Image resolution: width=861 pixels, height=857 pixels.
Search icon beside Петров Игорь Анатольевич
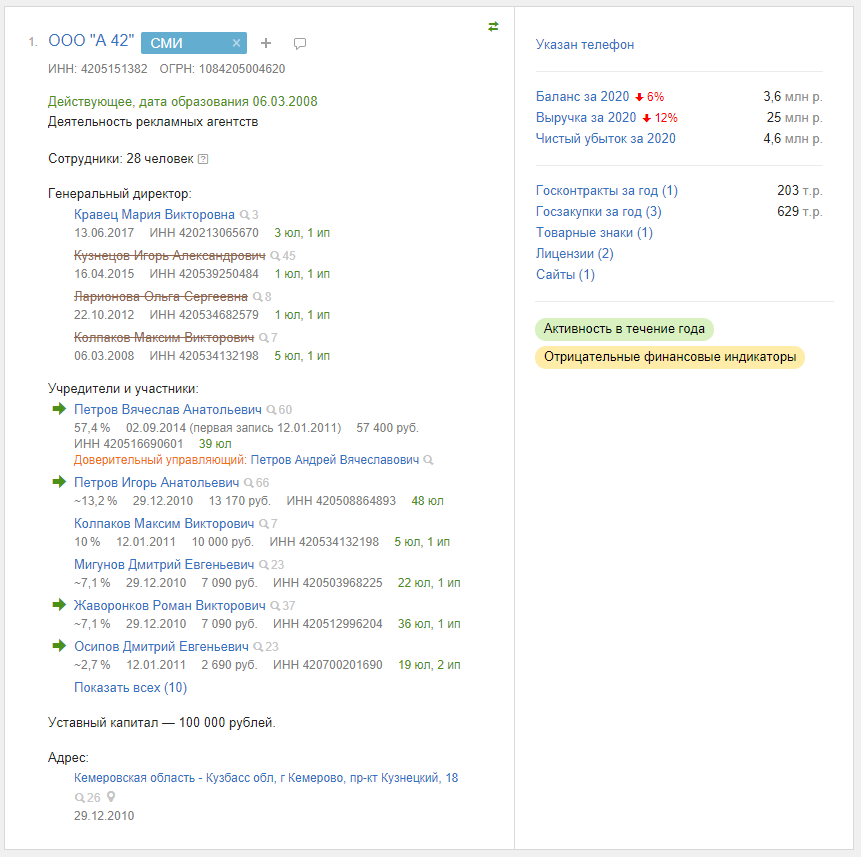249,483
